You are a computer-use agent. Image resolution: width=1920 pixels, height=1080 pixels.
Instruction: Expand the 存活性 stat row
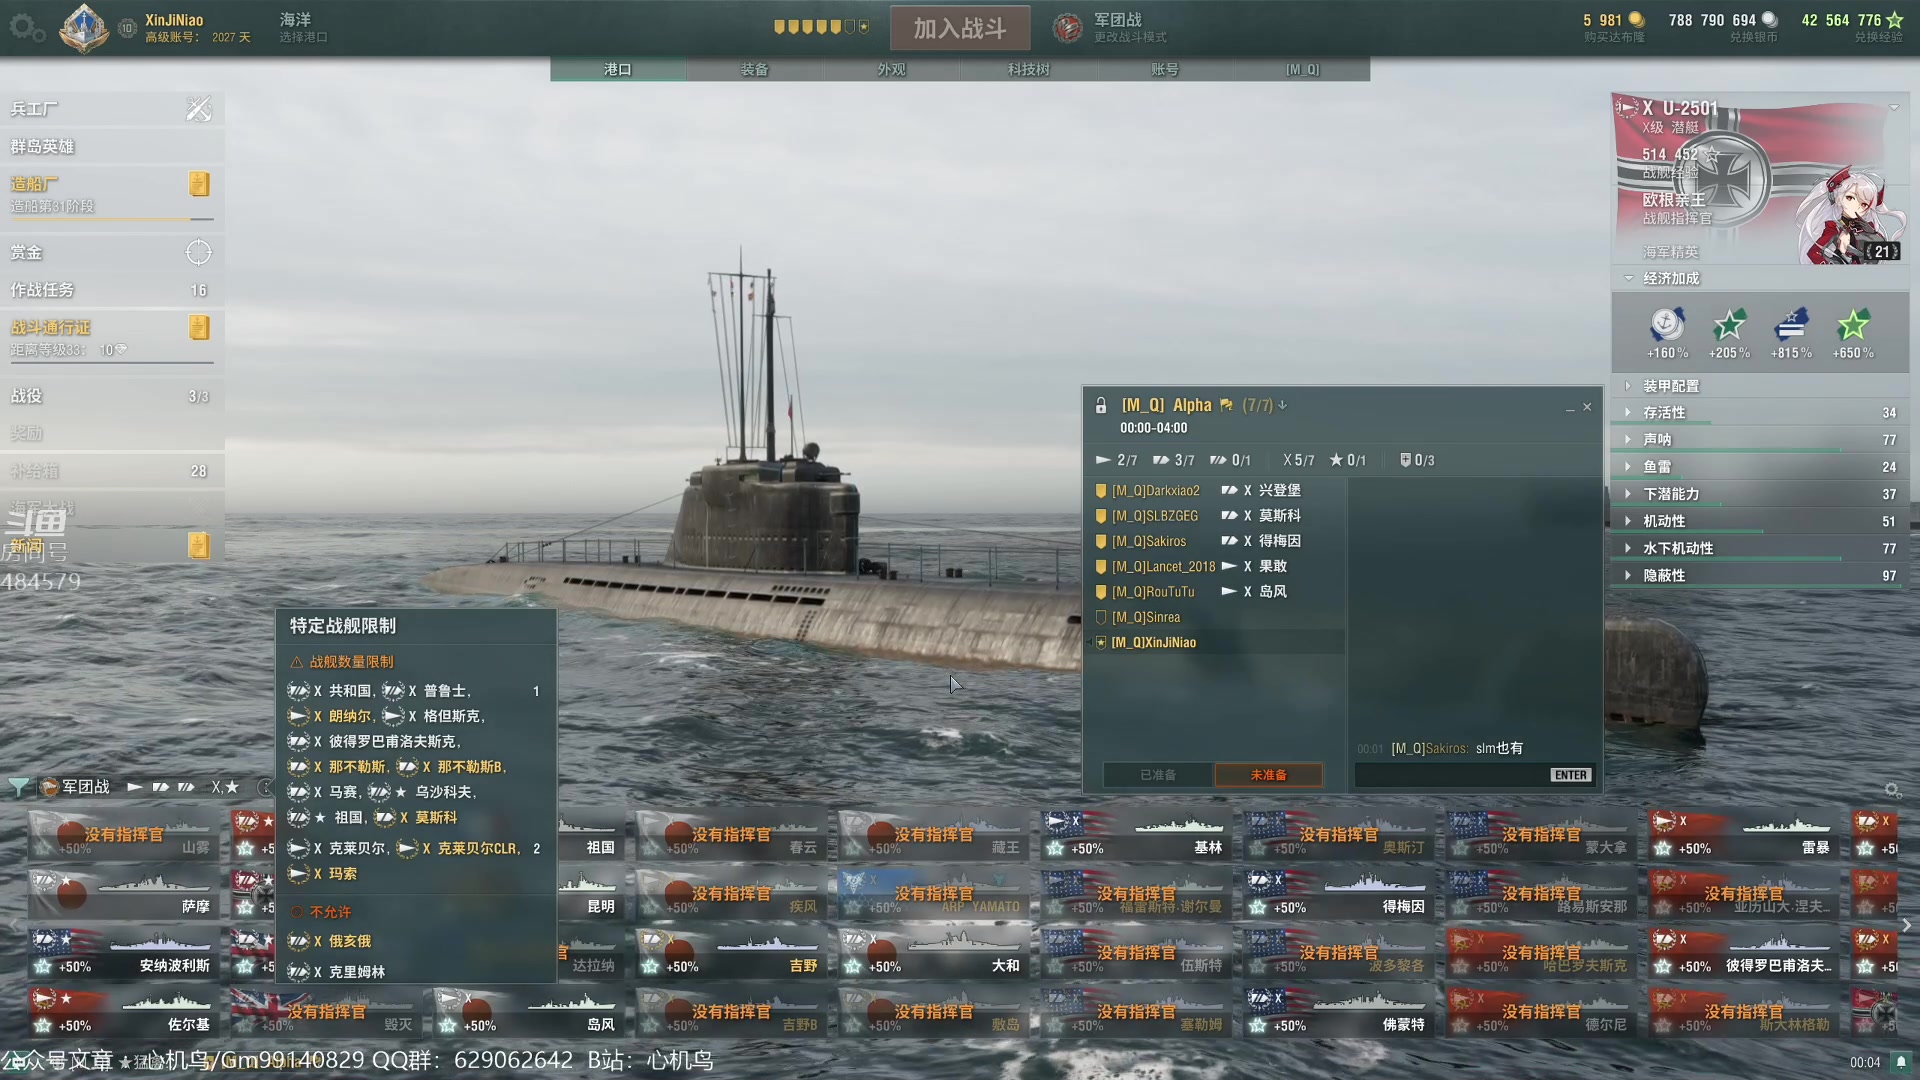1760,412
